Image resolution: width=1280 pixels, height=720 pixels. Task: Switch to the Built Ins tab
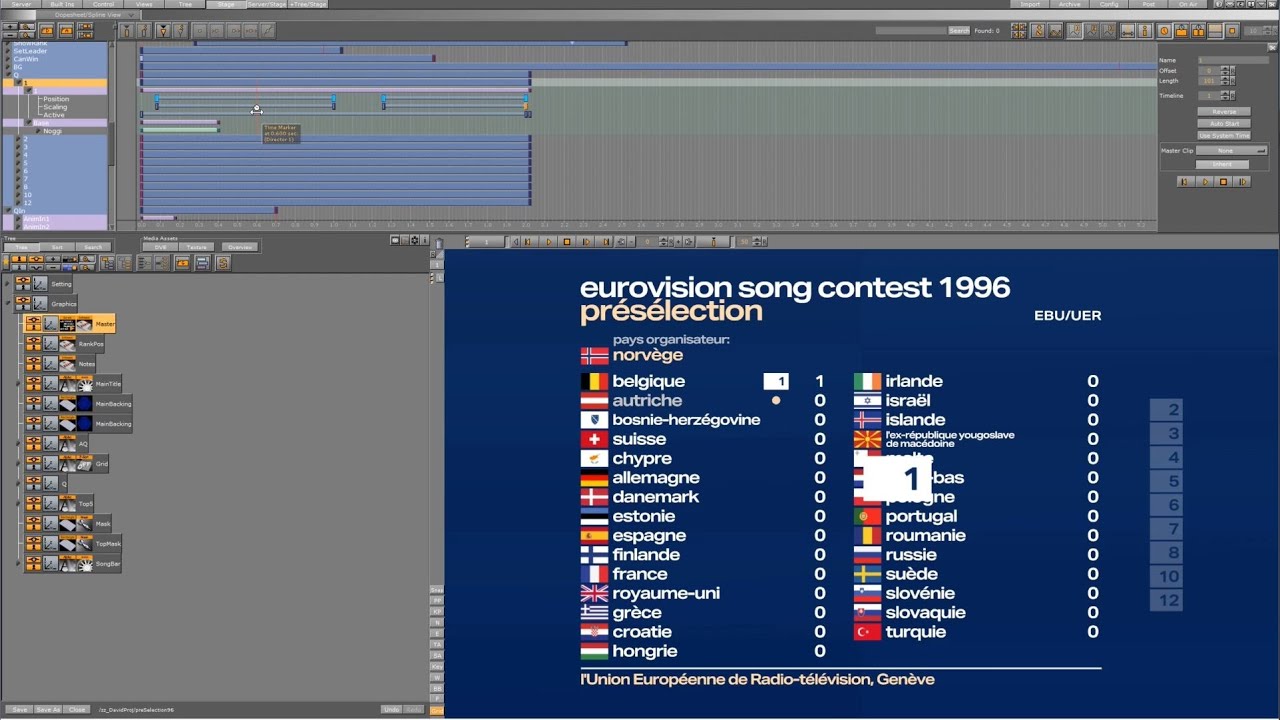point(62,4)
